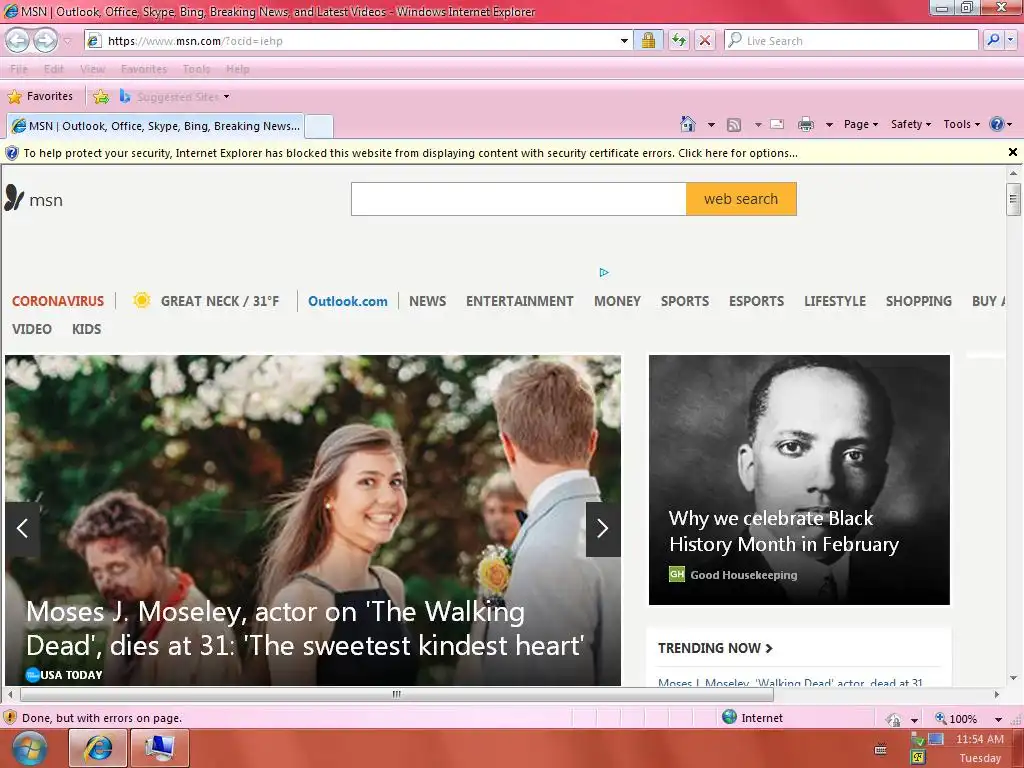1024x768 pixels.
Task: Click the address bar showing msn.com
Action: (351, 40)
